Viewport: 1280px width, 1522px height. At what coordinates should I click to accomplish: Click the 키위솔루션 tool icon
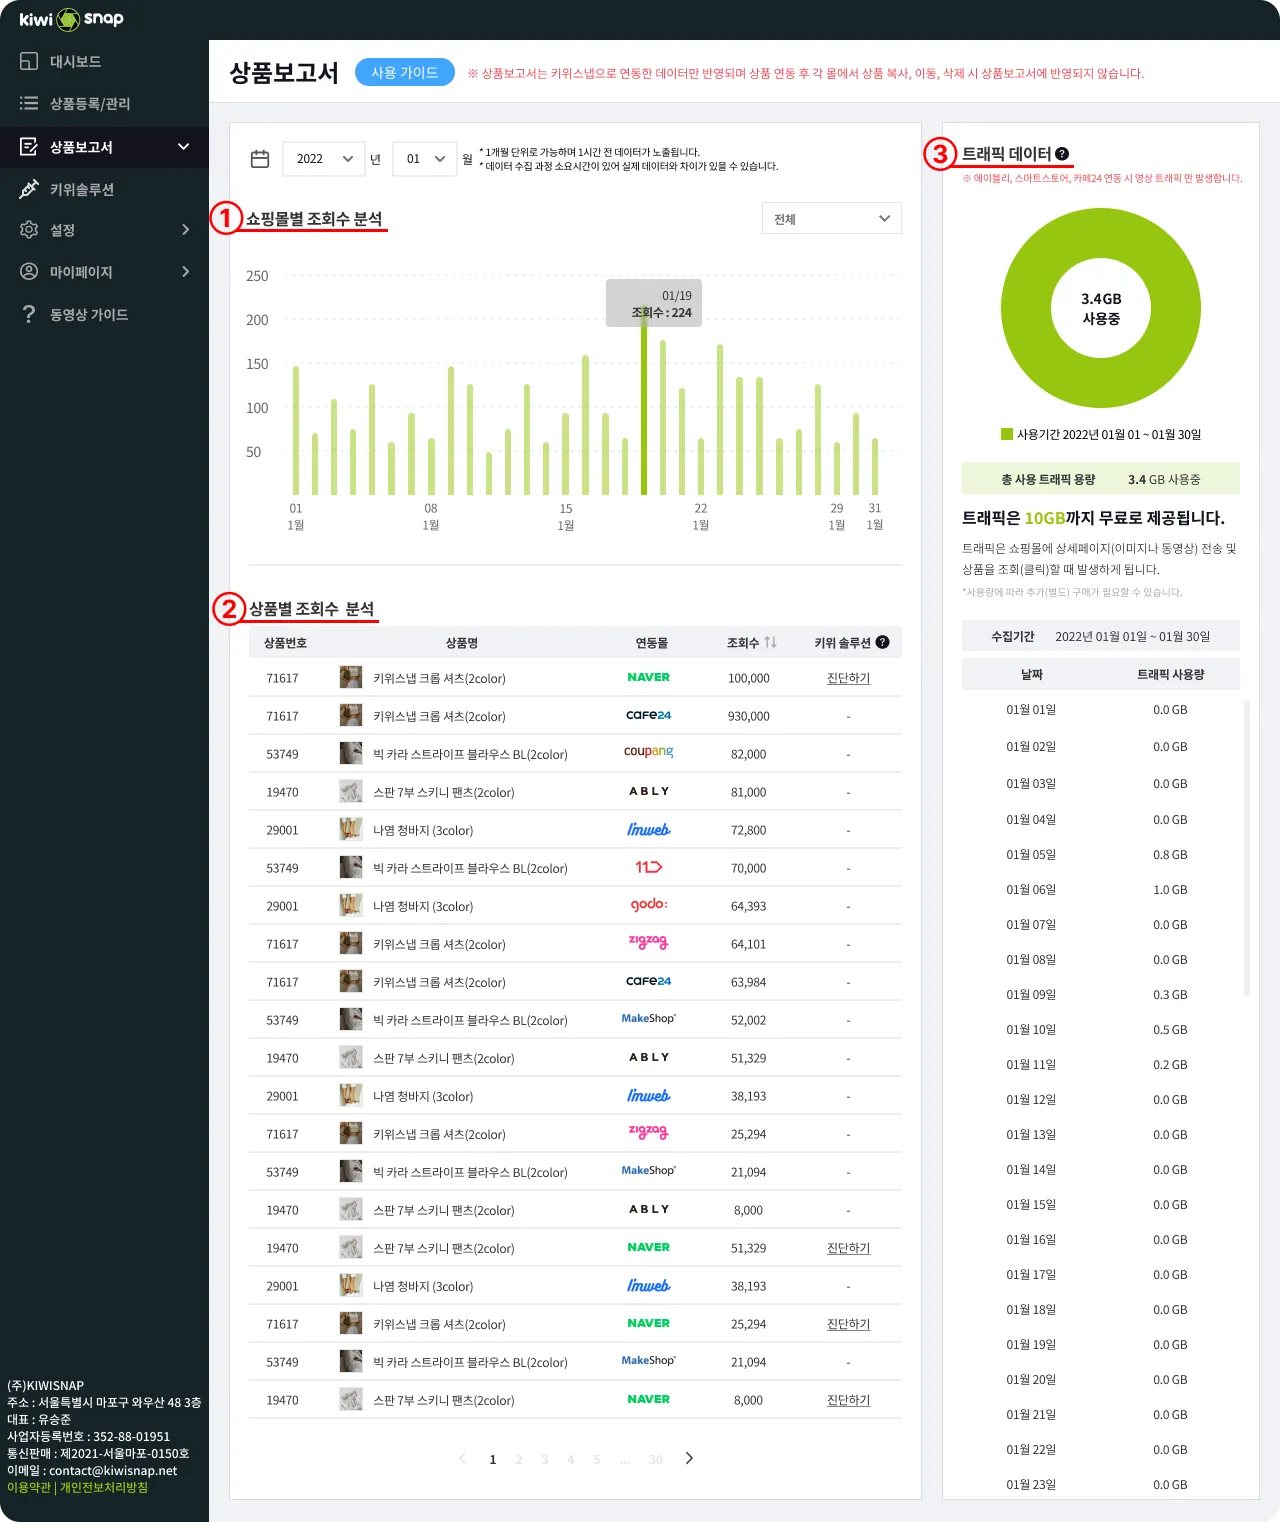click(x=29, y=189)
